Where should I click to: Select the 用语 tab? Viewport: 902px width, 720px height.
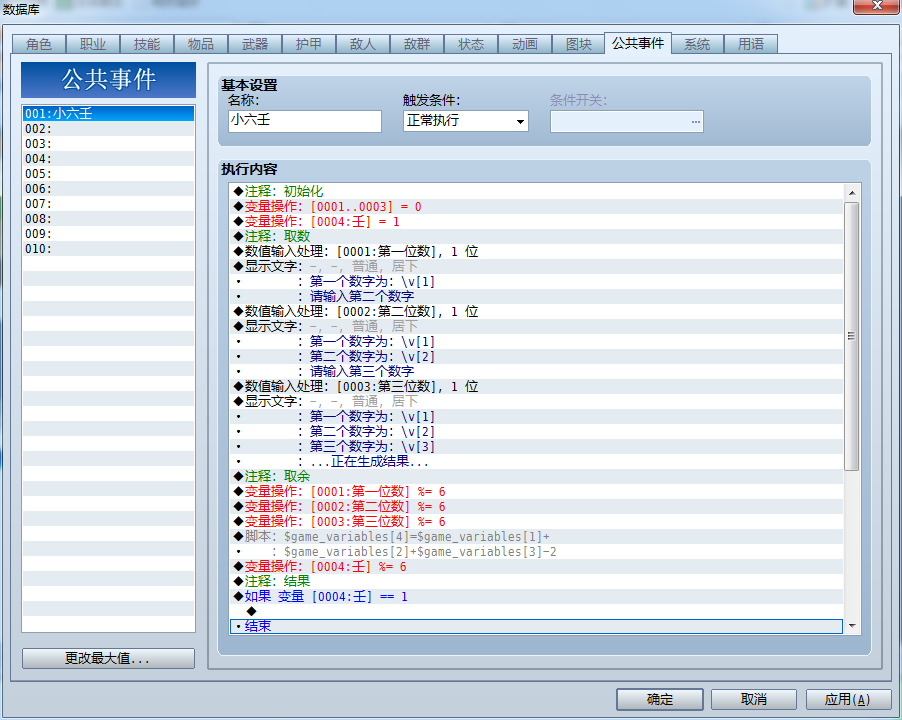pyautogui.click(x=751, y=44)
